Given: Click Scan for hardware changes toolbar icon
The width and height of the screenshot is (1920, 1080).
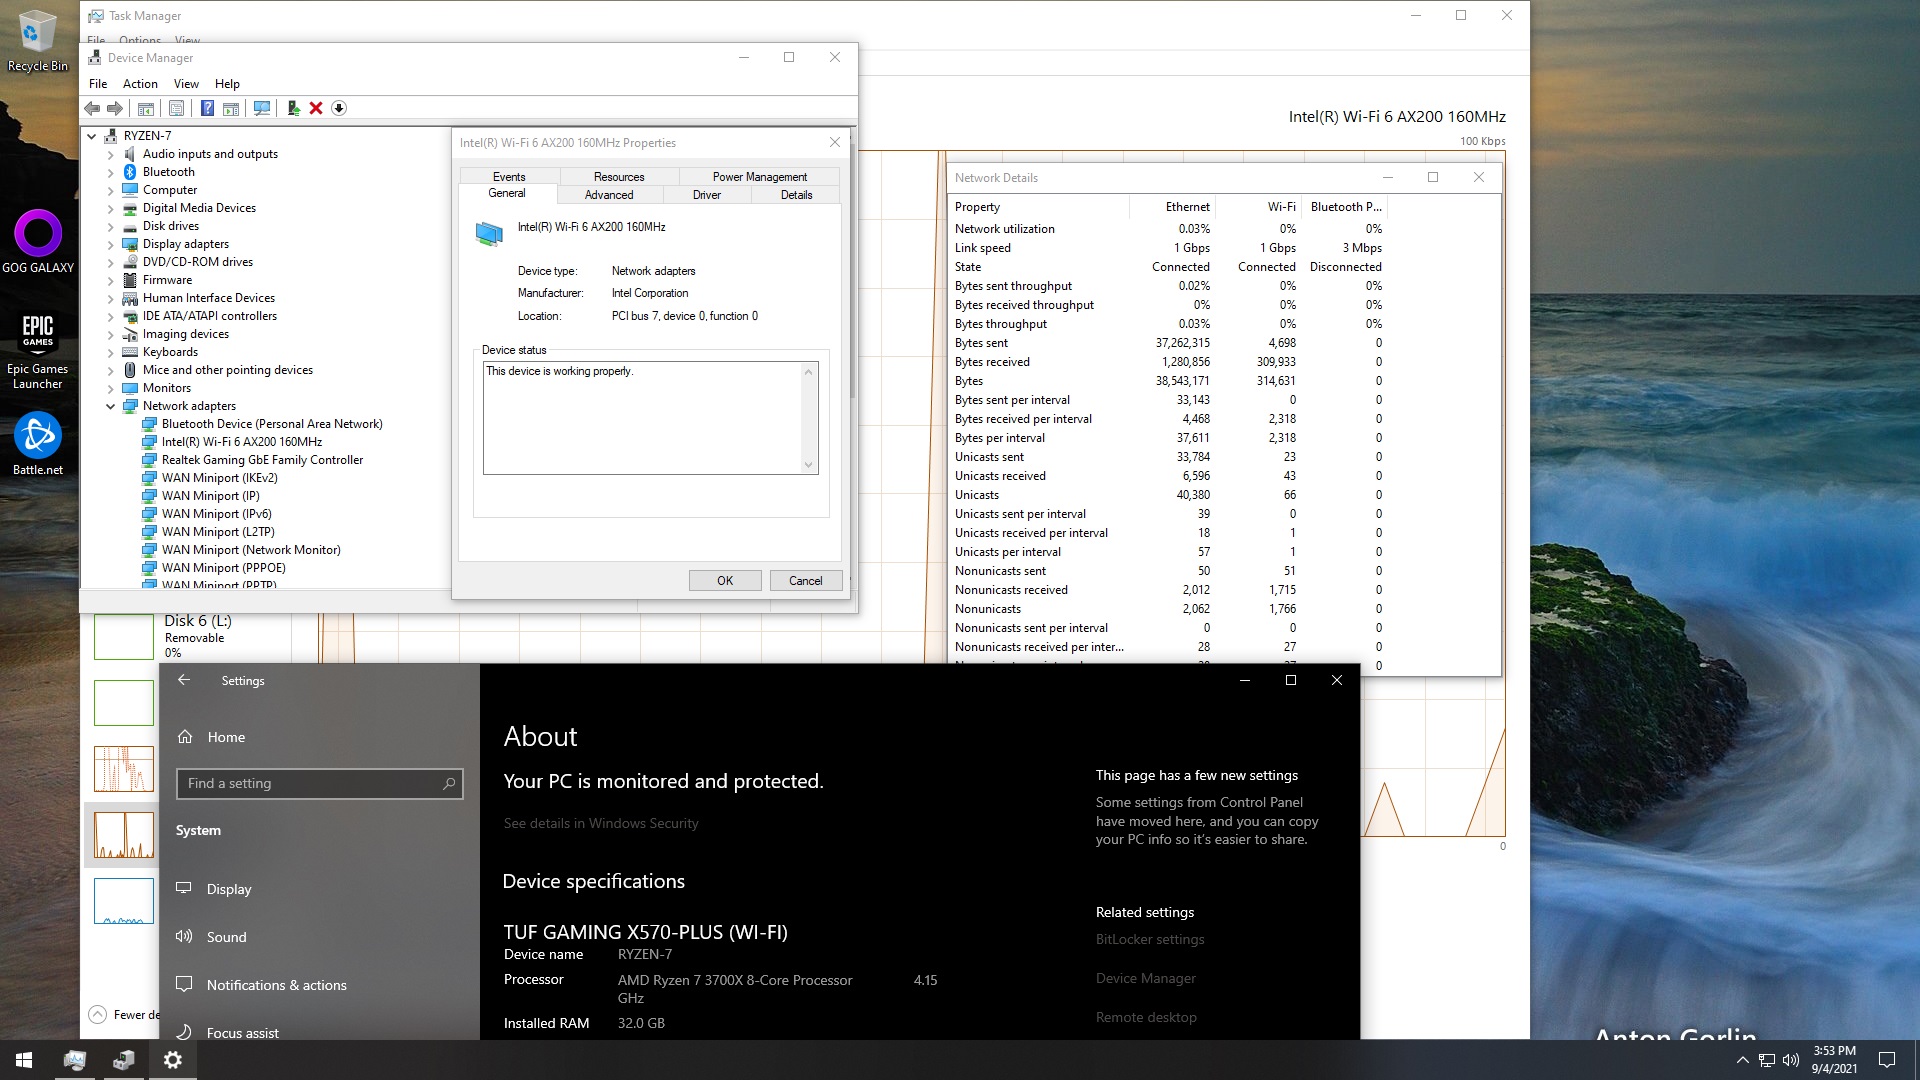Looking at the screenshot, I should click(x=262, y=108).
